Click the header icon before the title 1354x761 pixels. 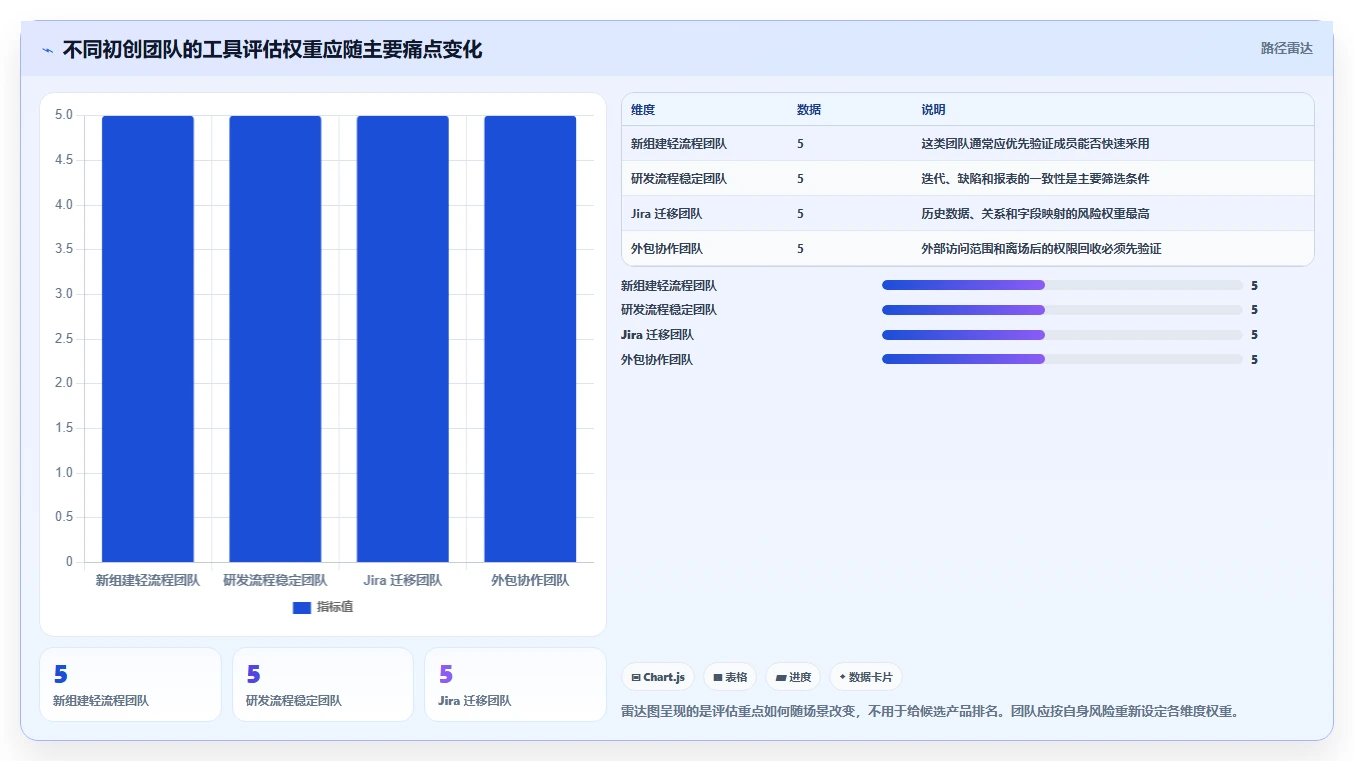tap(48, 50)
